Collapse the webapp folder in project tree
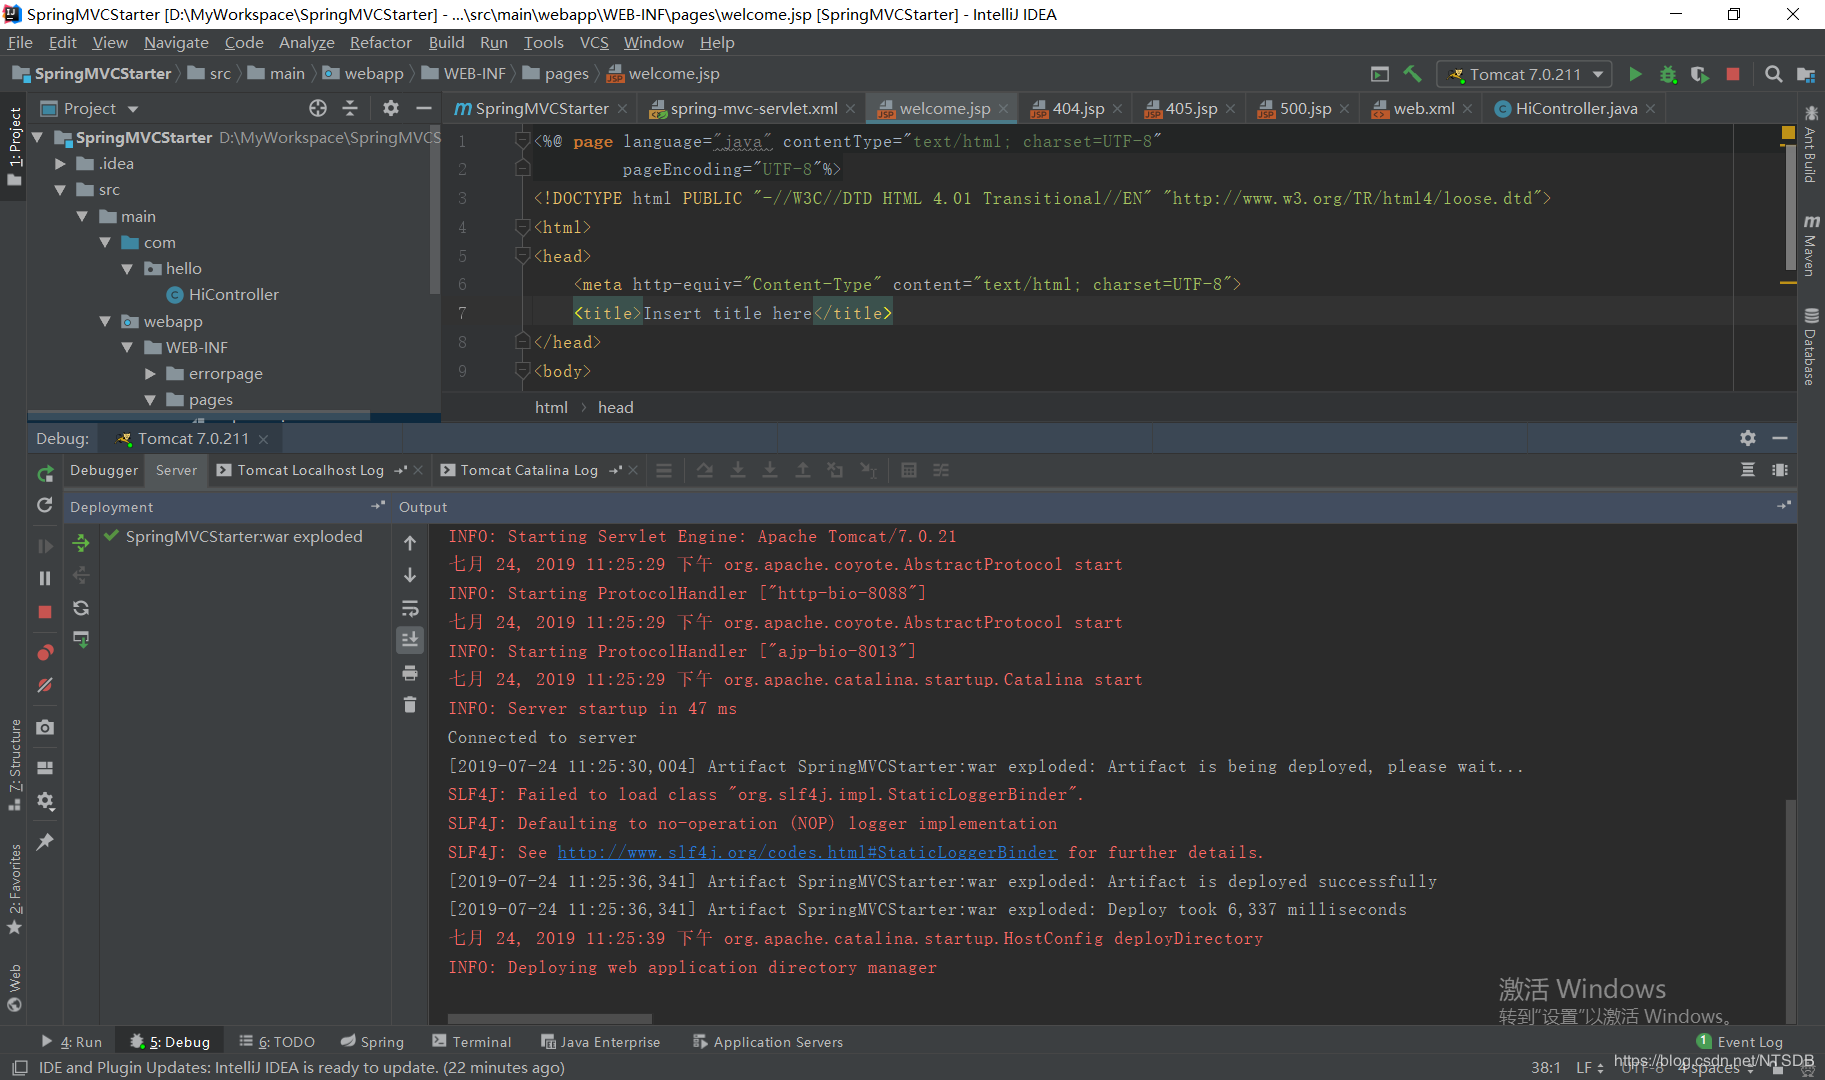Viewport: 1825px width, 1080px height. 105,321
